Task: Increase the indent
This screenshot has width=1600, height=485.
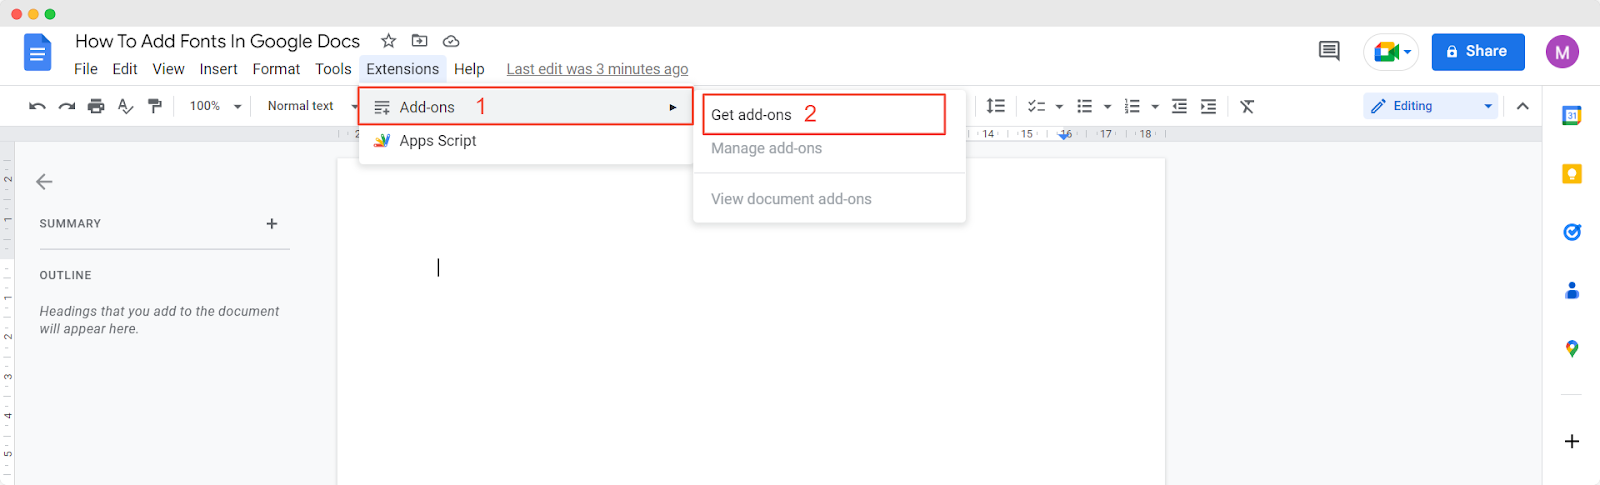Action: [x=1209, y=106]
